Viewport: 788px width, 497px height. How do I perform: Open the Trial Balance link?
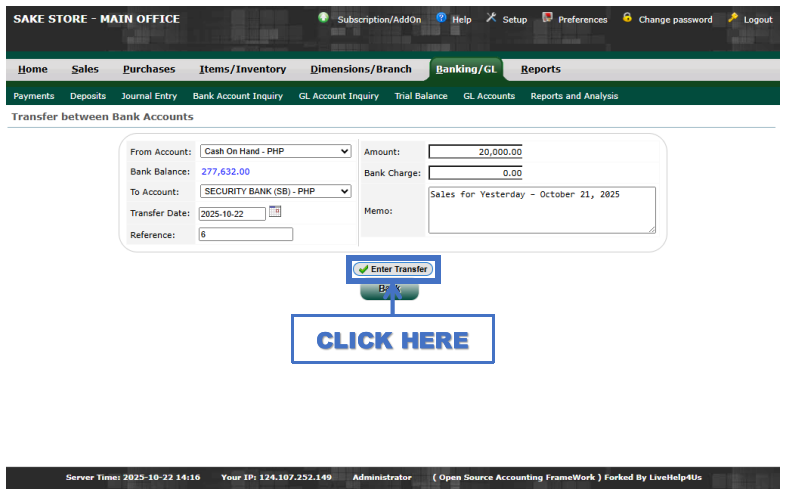(421, 96)
